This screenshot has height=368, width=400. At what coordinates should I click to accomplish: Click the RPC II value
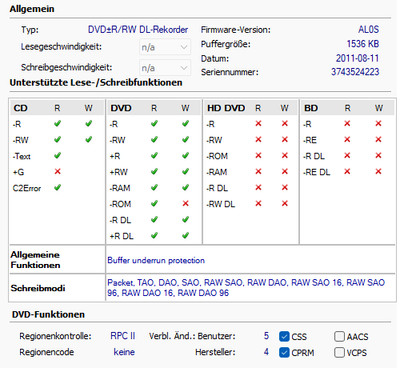tap(123, 336)
